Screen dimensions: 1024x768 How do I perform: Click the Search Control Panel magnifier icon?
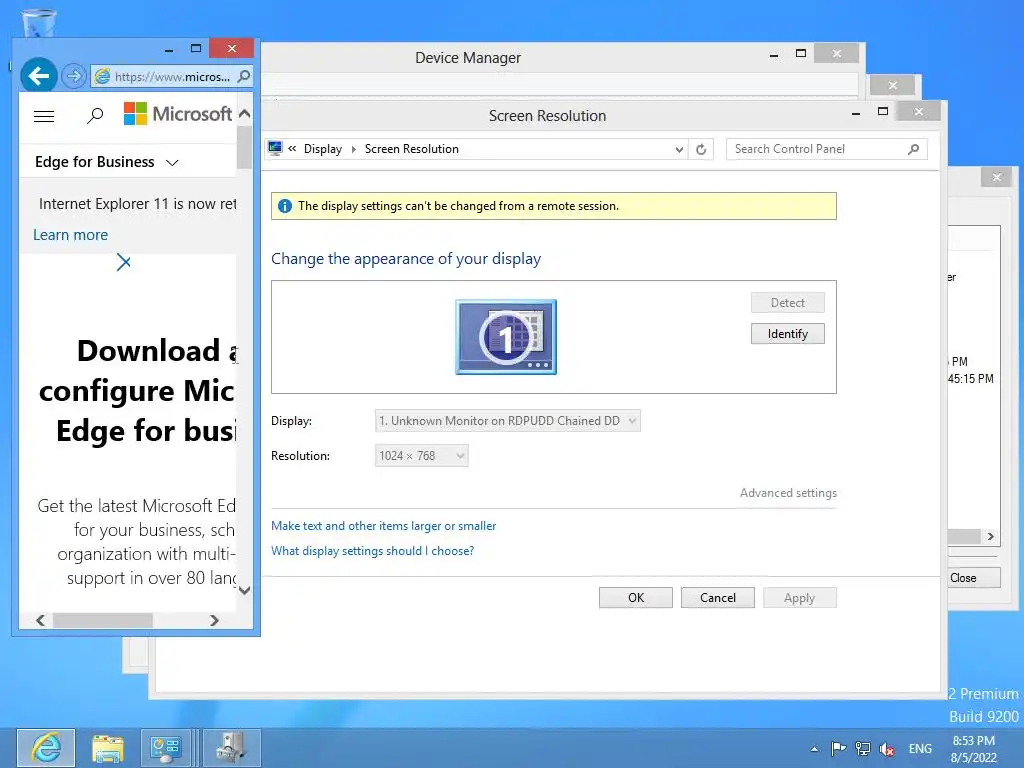coord(913,149)
